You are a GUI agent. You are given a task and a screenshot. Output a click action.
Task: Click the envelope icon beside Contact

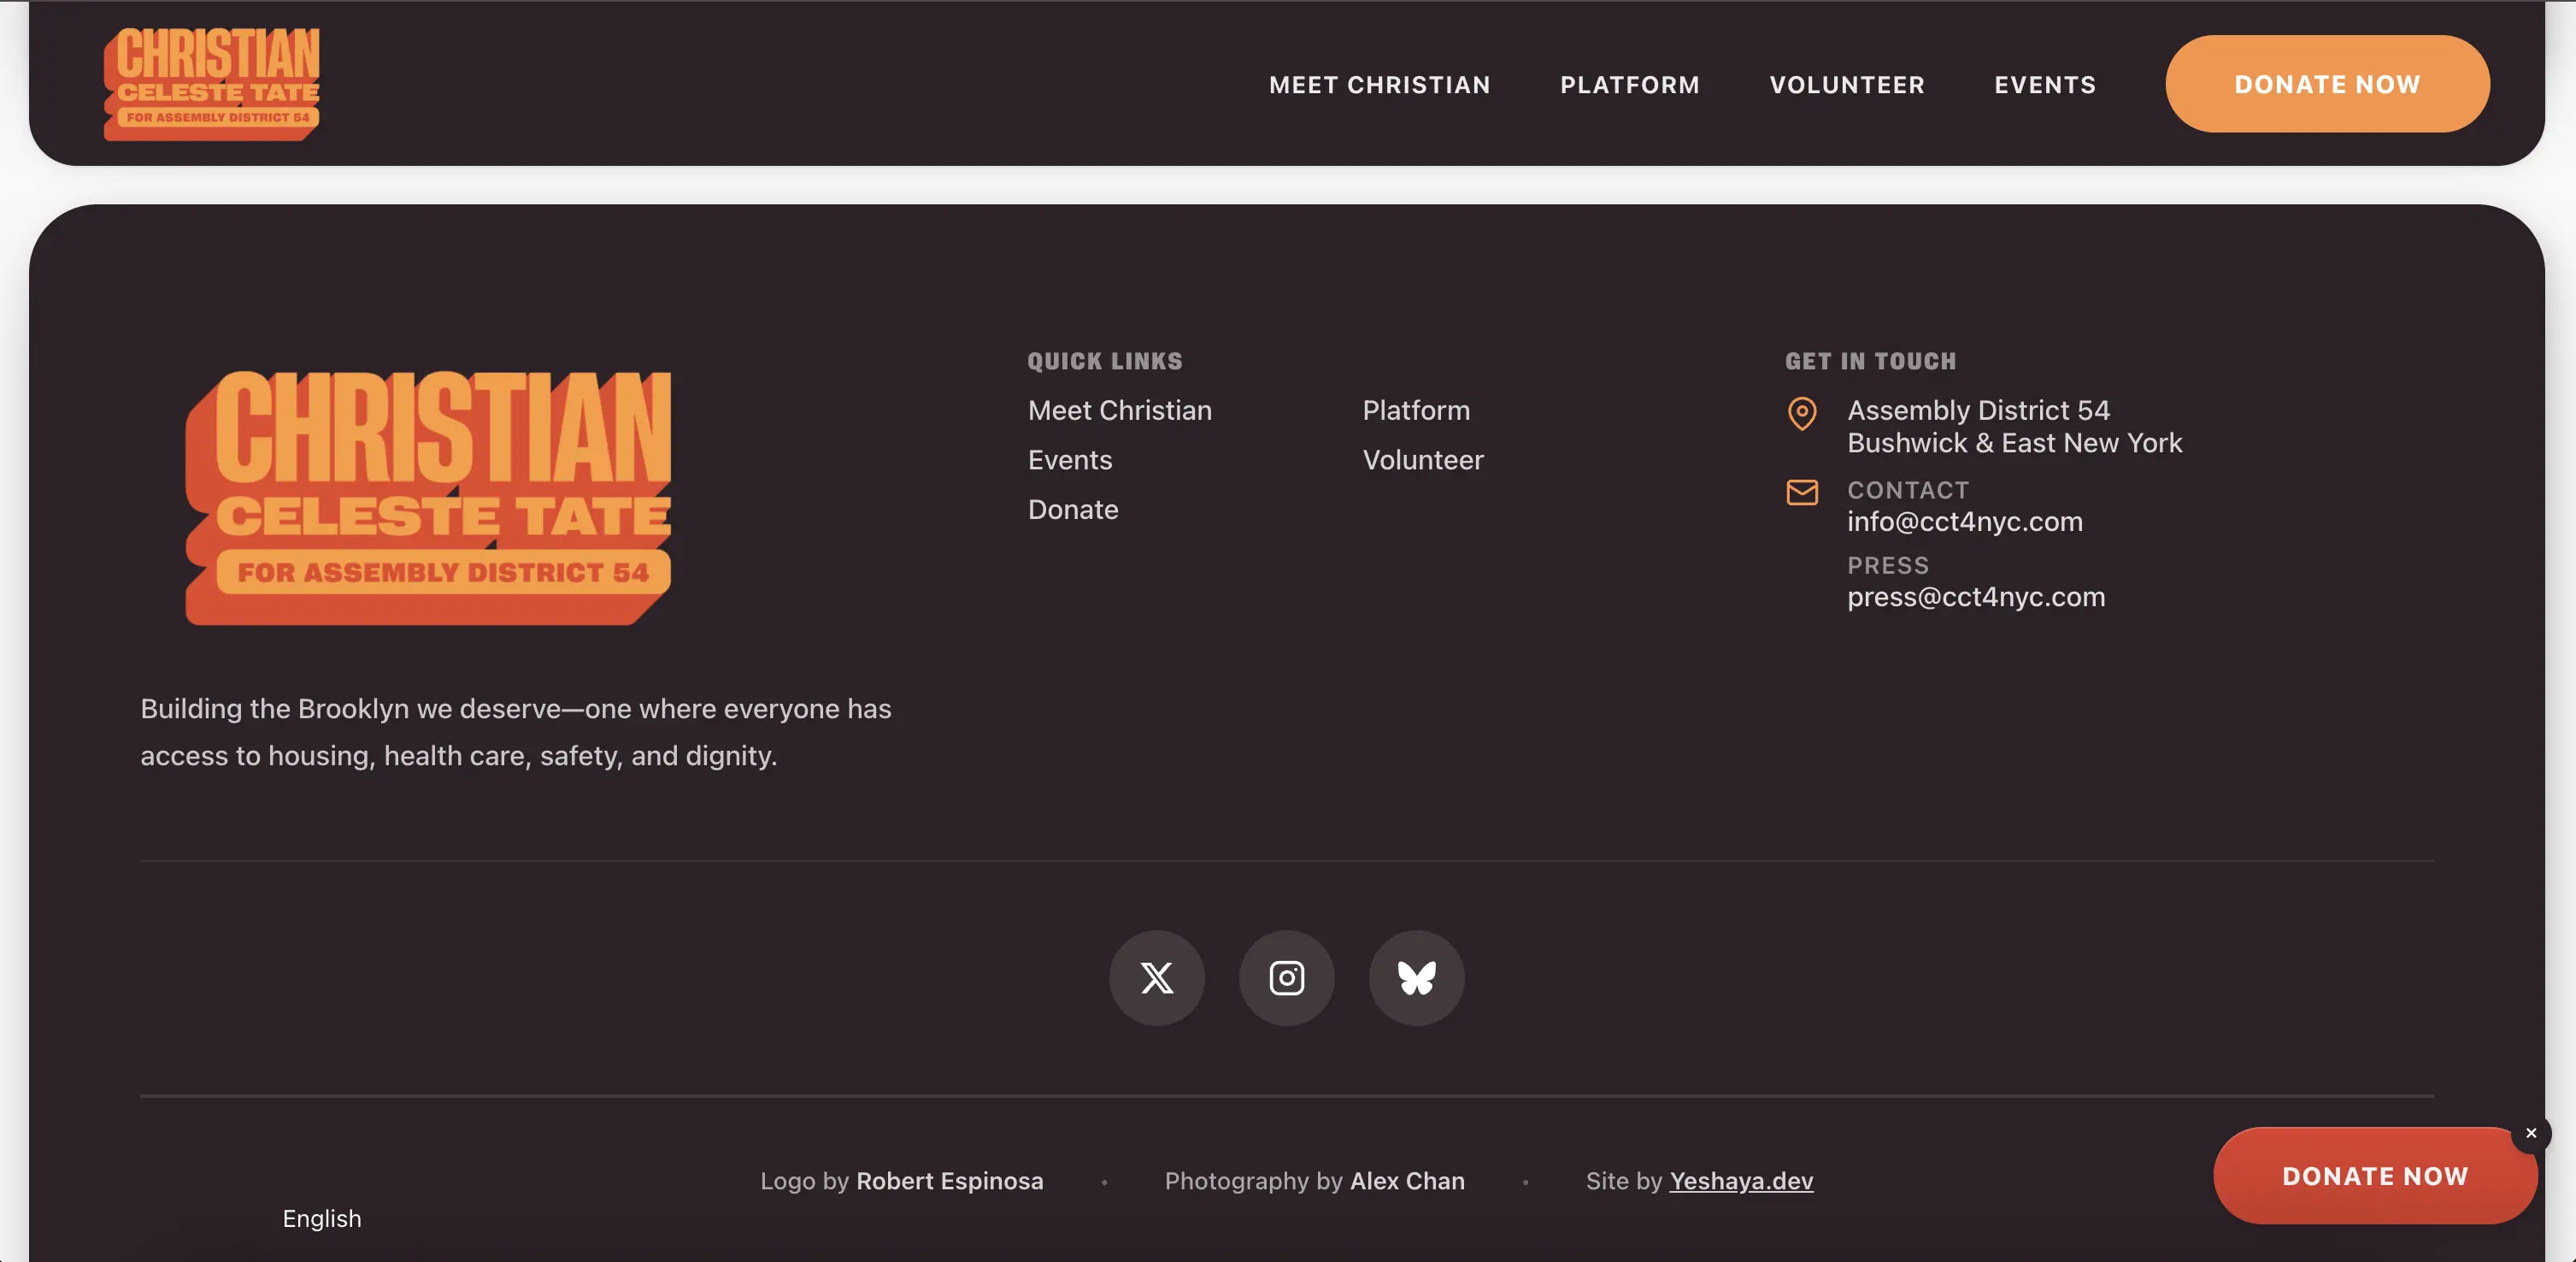pyautogui.click(x=1801, y=493)
